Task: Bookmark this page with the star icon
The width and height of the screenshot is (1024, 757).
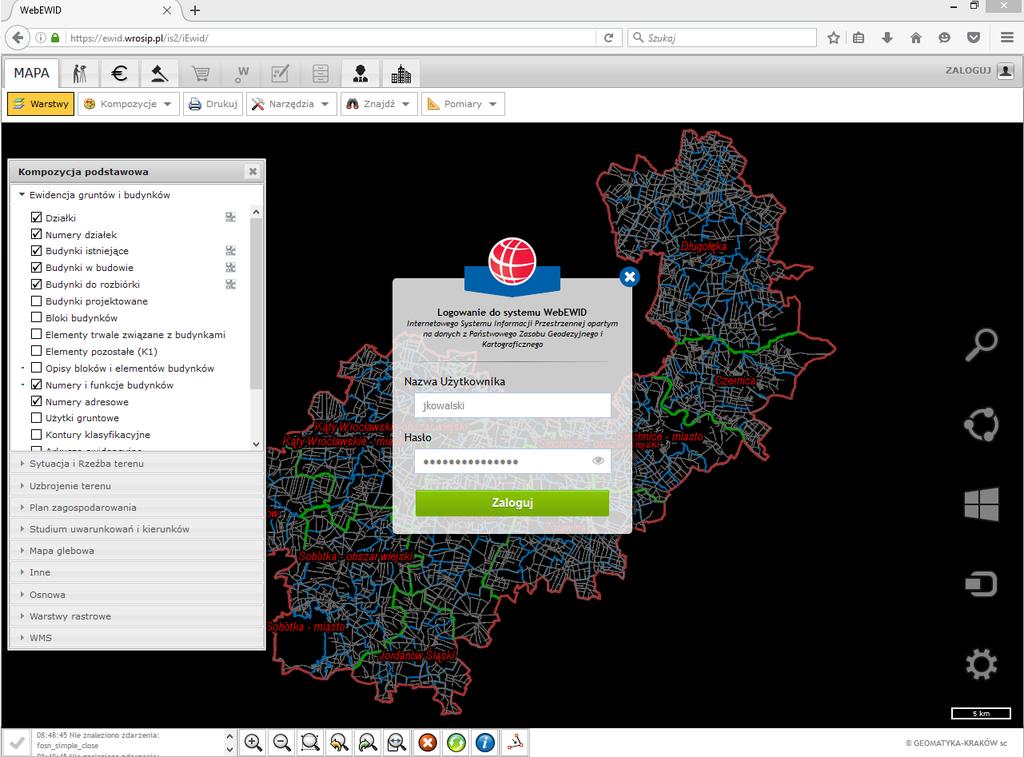Action: [833, 38]
